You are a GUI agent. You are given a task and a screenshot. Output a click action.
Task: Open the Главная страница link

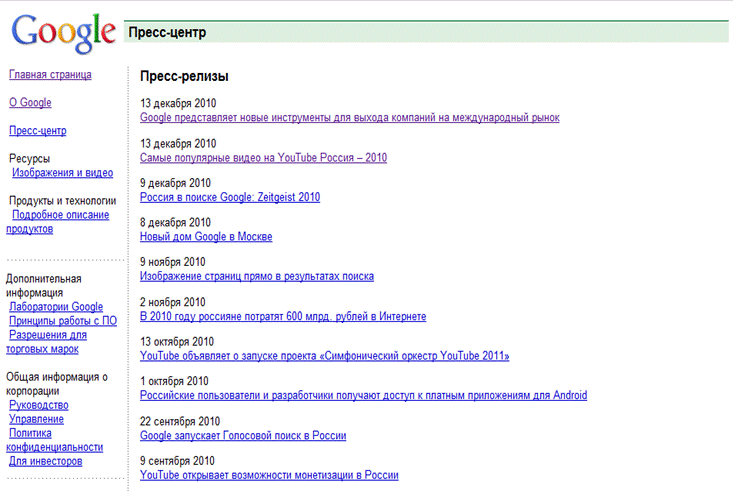[x=50, y=74]
